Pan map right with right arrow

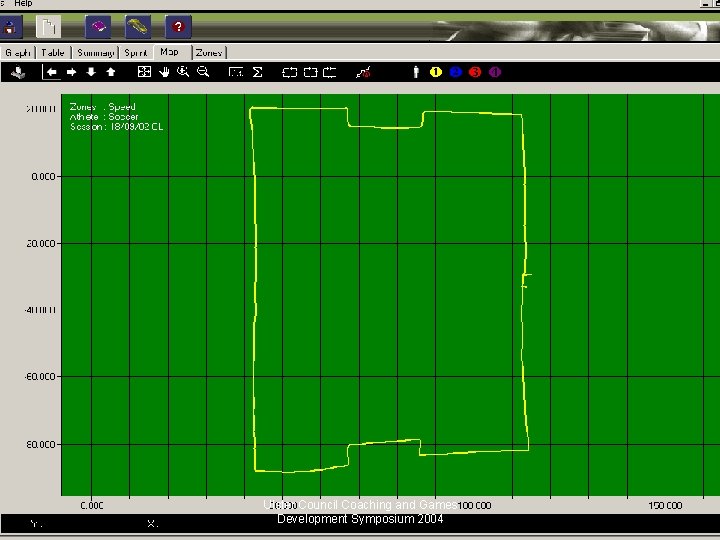[71, 72]
